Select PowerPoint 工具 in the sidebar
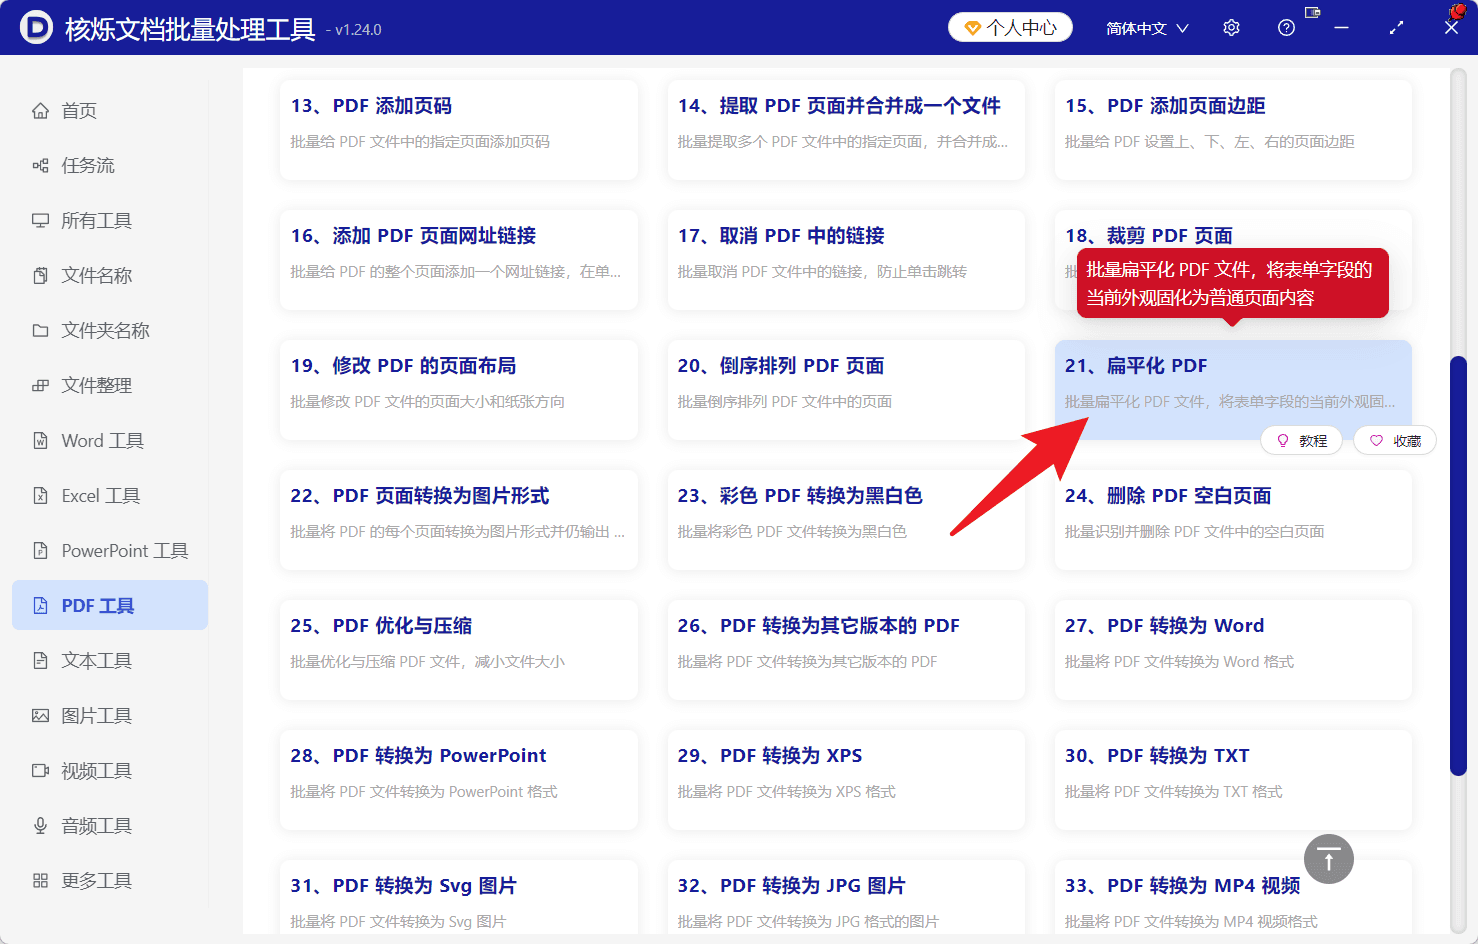 [110, 551]
